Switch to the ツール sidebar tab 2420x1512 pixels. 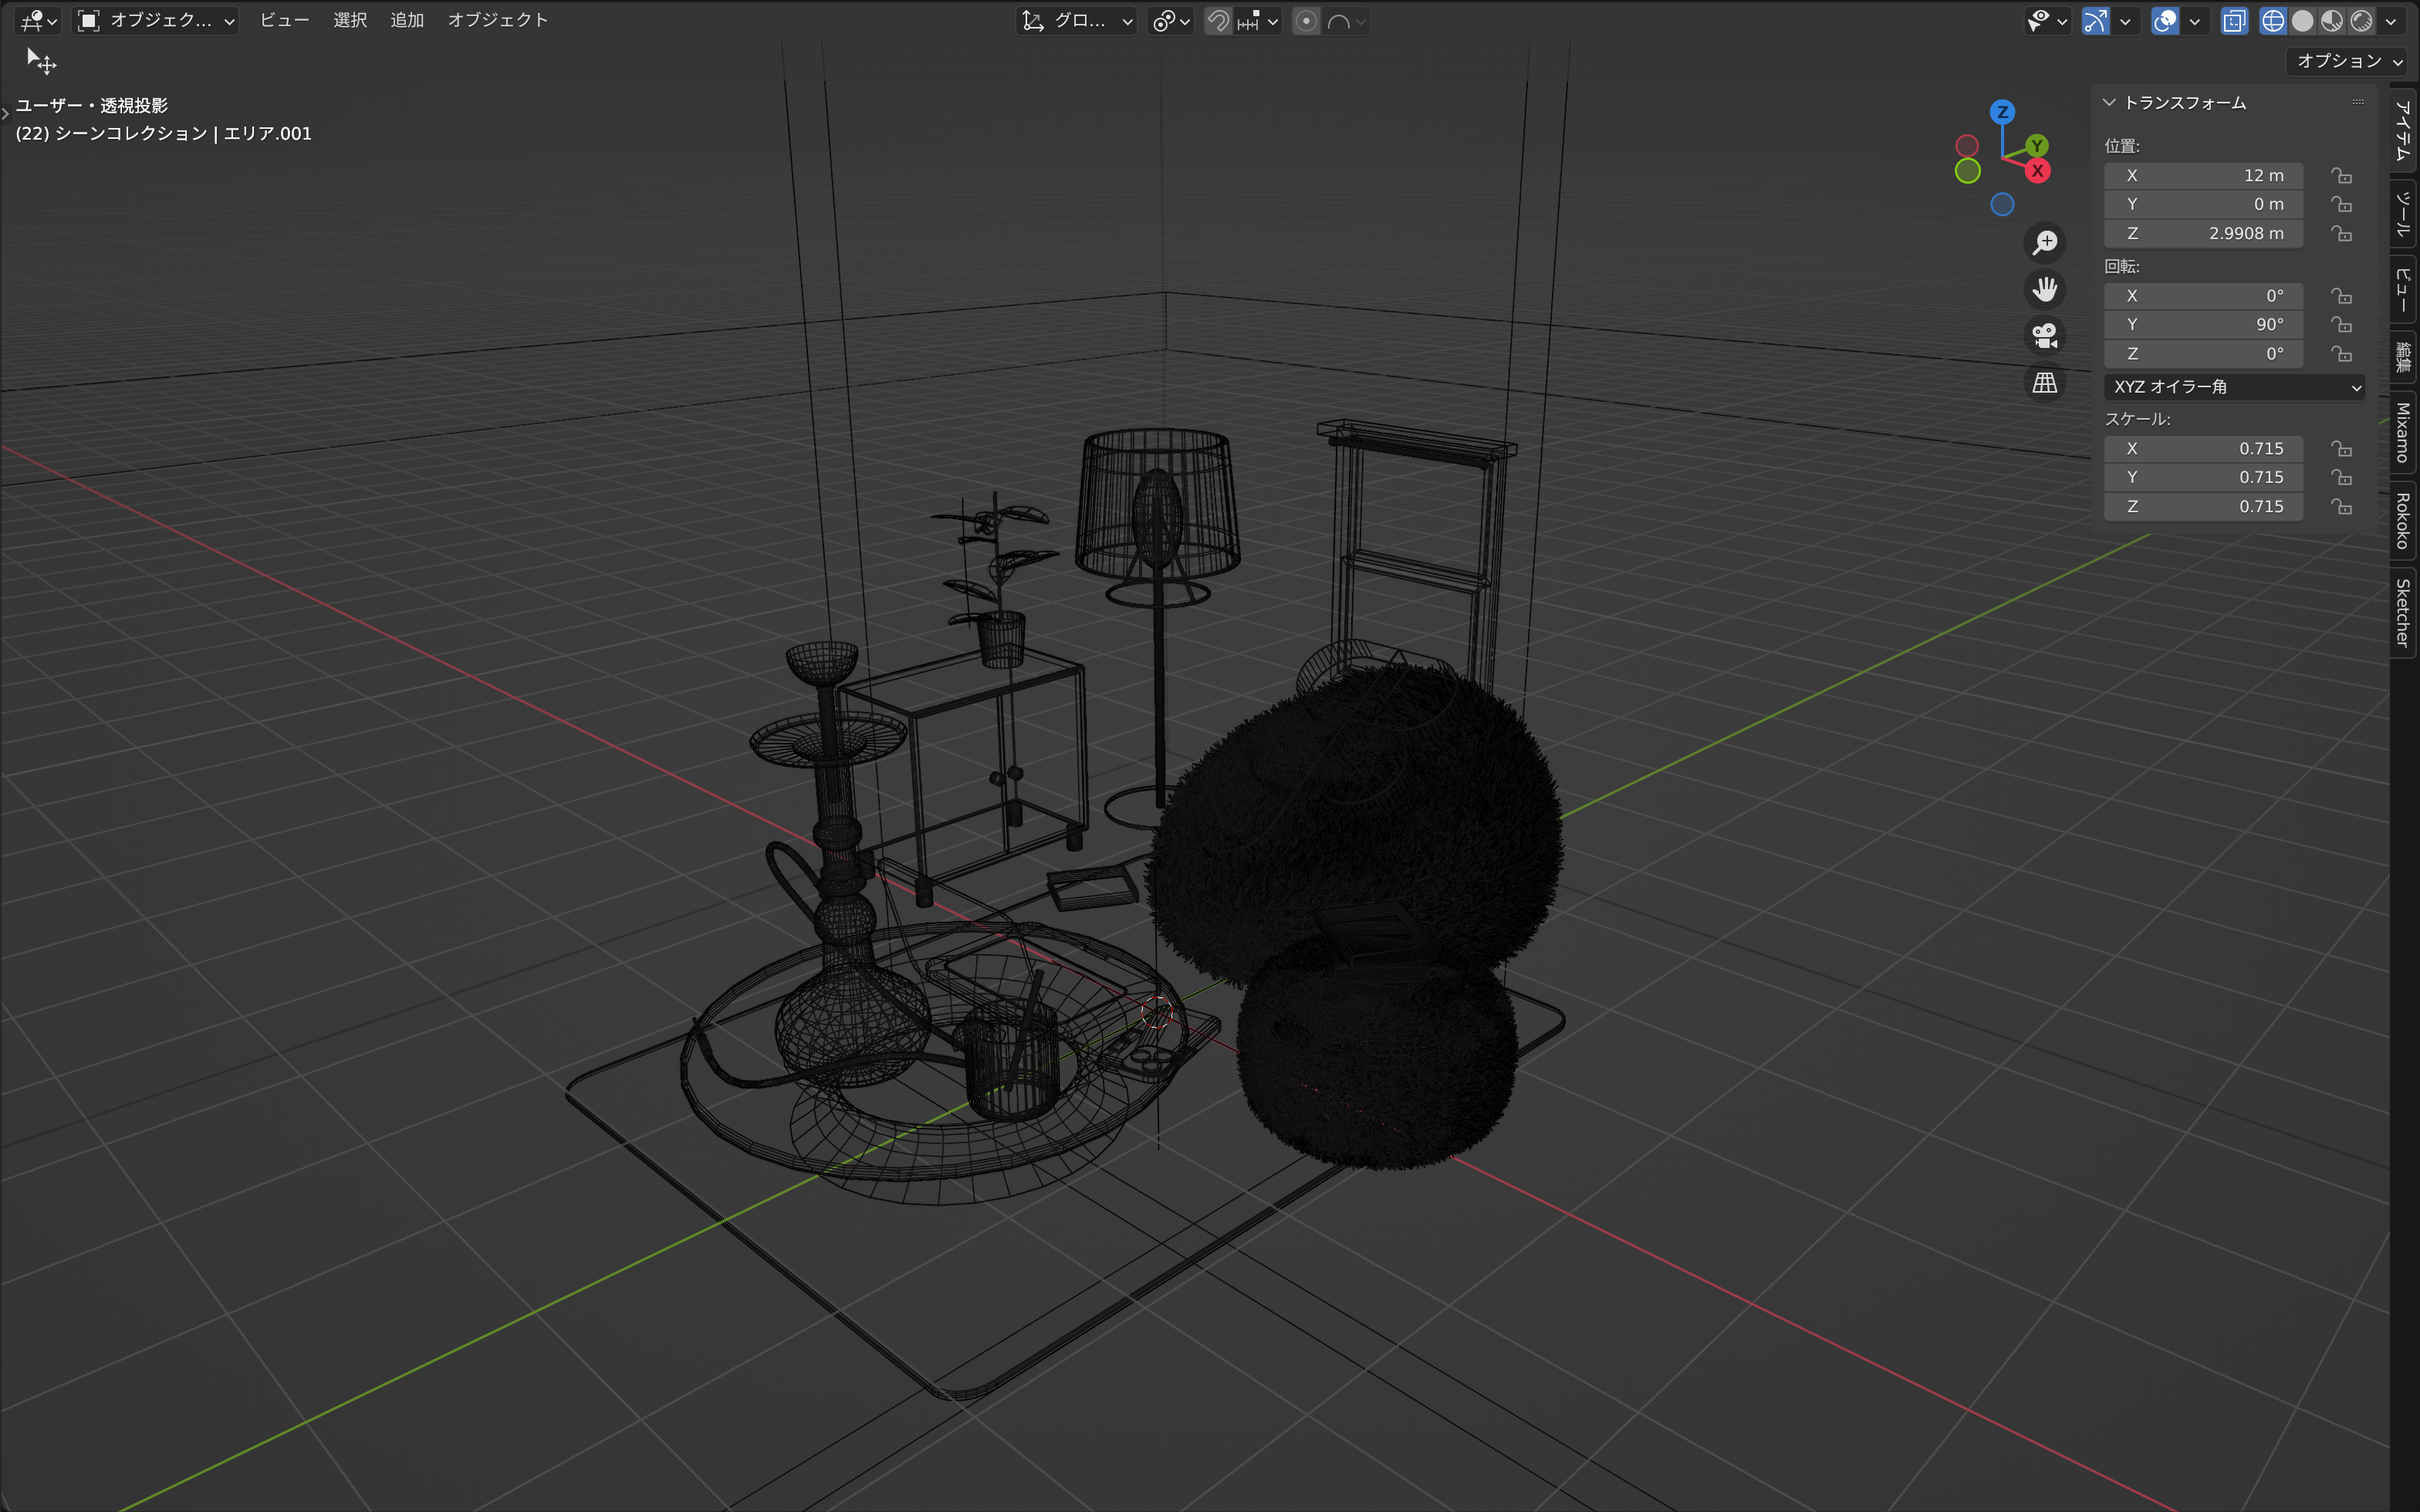[x=2403, y=215]
